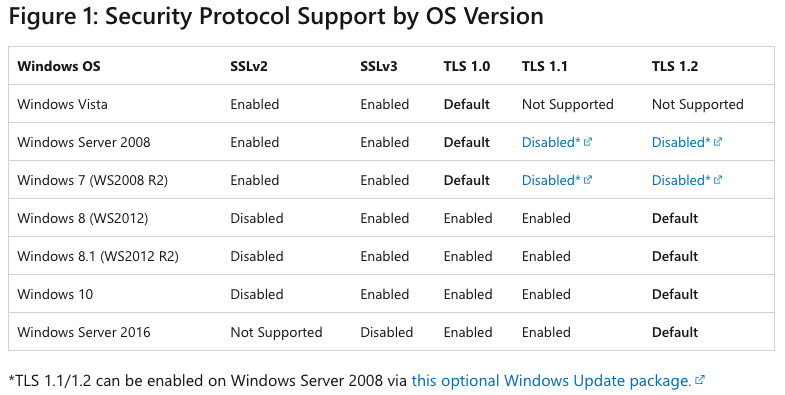Open the Windows 7 TLS 1.2 Disabled* link

(681, 180)
